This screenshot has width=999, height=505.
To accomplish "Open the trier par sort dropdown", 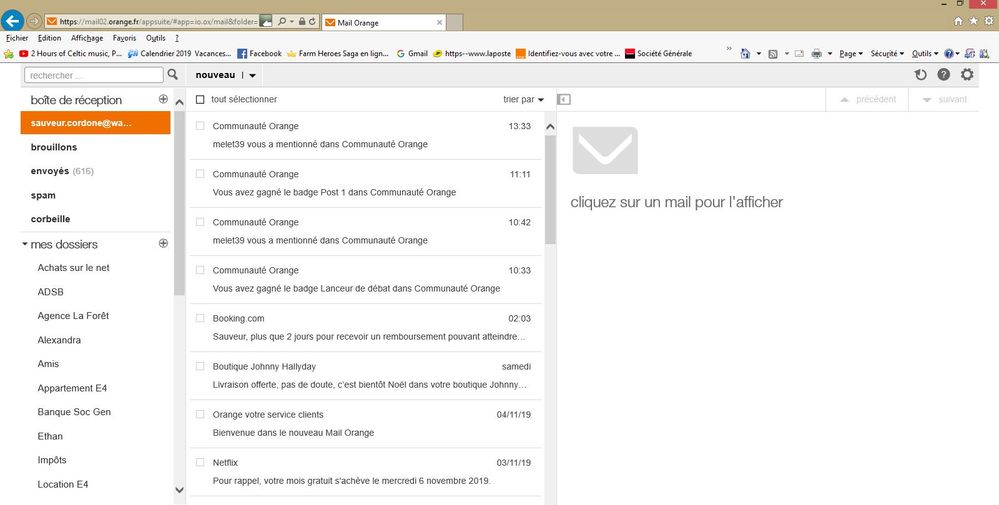I will 524,99.
